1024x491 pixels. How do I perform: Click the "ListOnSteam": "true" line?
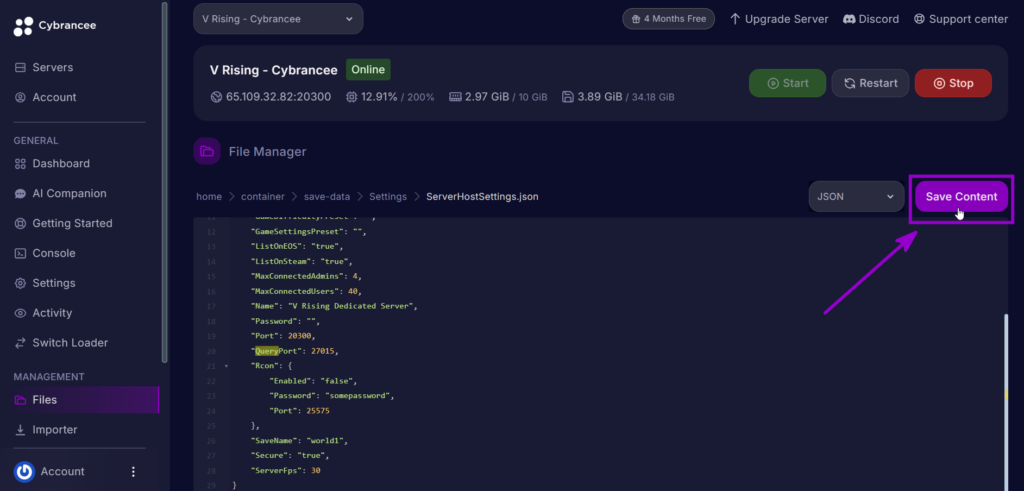[302, 262]
